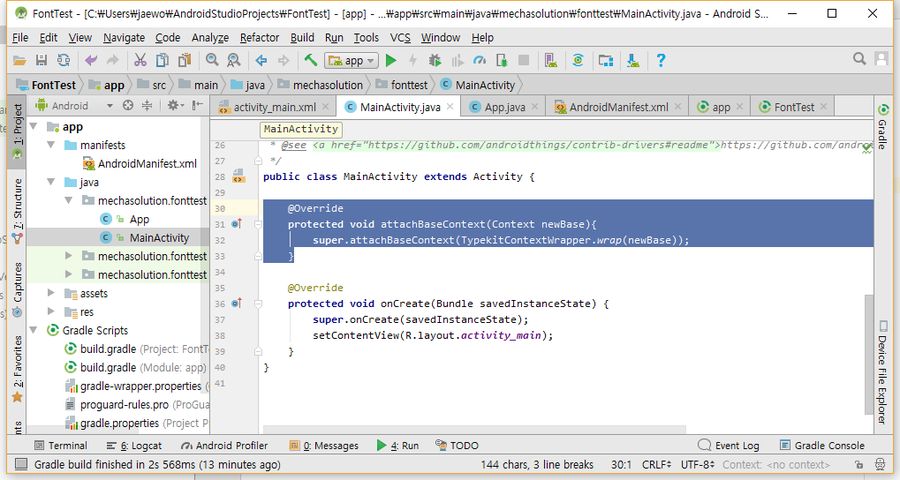
Task: Click the Replace icon in toolbar
Action: pos(234,60)
